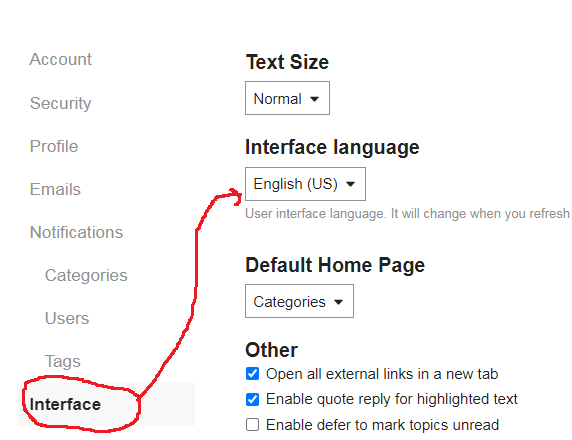This screenshot has width=572, height=440.
Task: Click the arrow next to Normal
Action: pos(314,99)
